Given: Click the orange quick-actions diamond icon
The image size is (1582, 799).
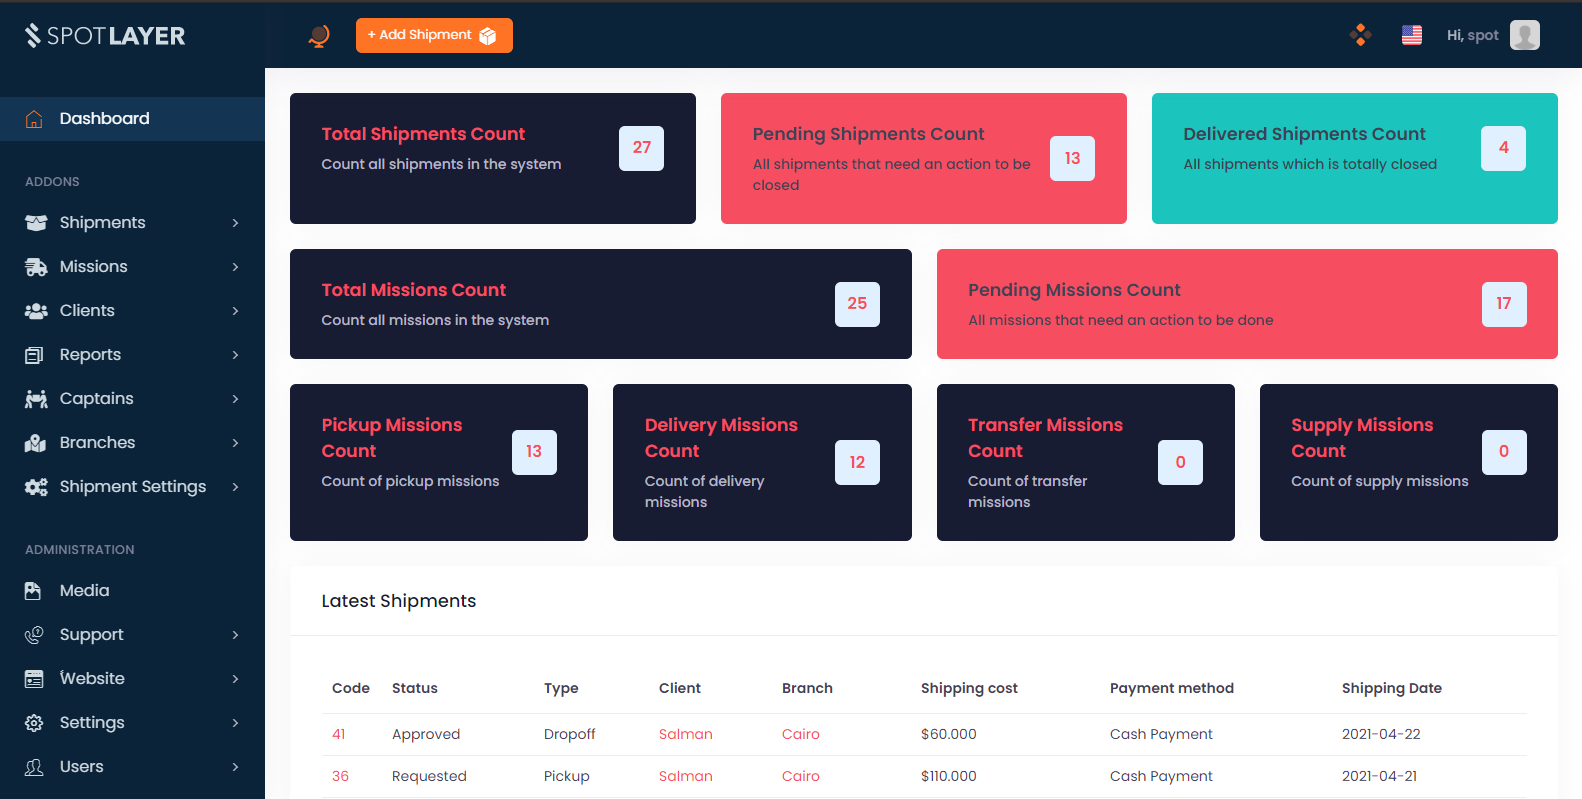Looking at the screenshot, I should pos(1360,35).
